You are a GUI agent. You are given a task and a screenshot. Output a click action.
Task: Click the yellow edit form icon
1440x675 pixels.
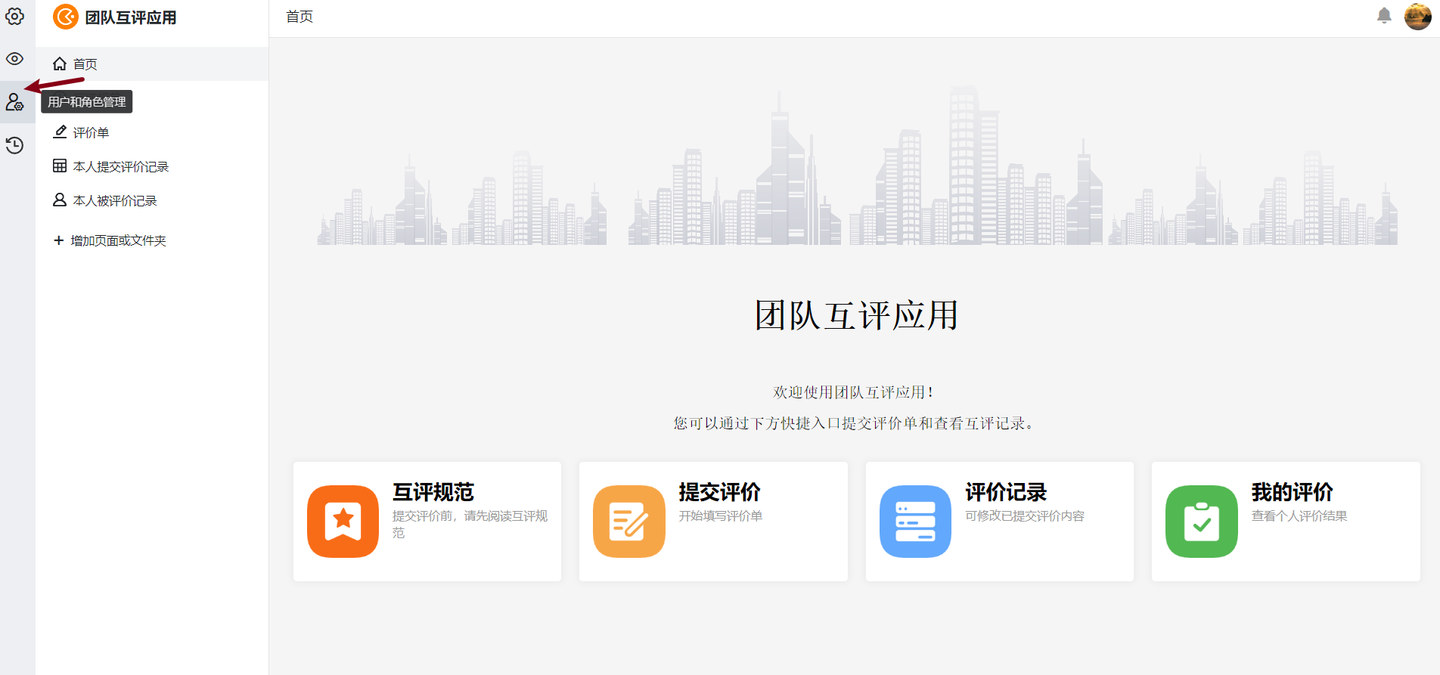click(629, 521)
